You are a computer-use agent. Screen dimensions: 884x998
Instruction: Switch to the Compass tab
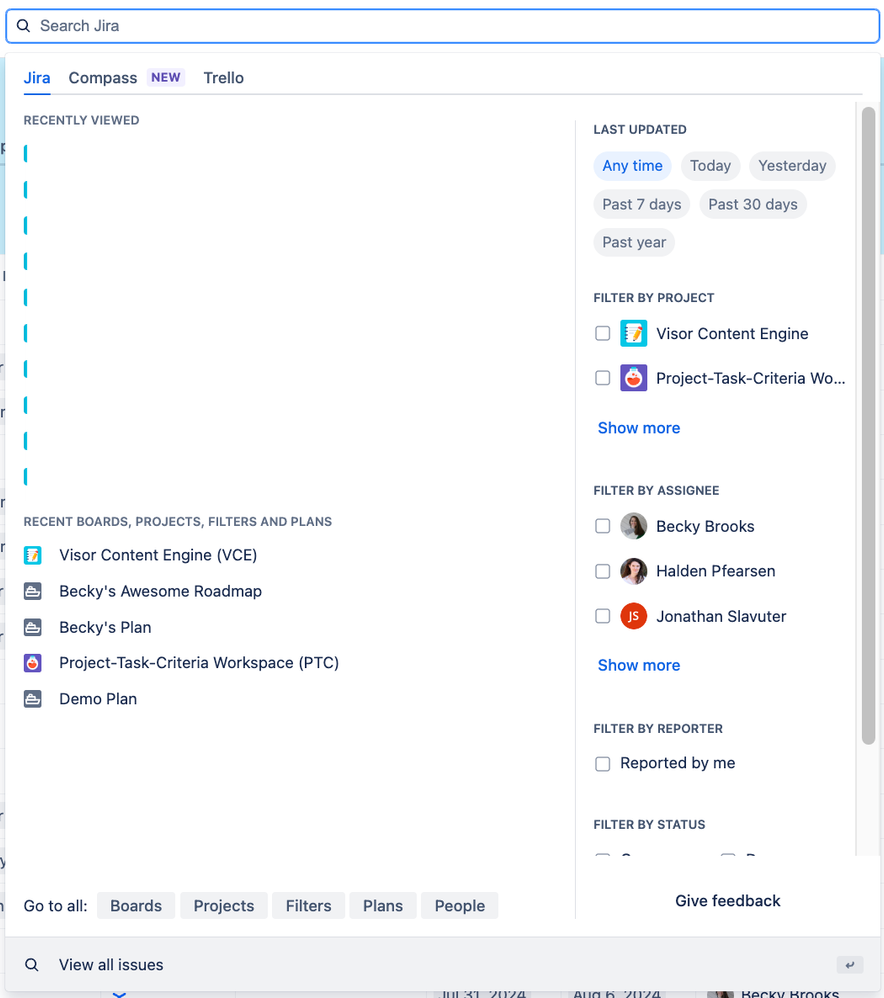[102, 77]
